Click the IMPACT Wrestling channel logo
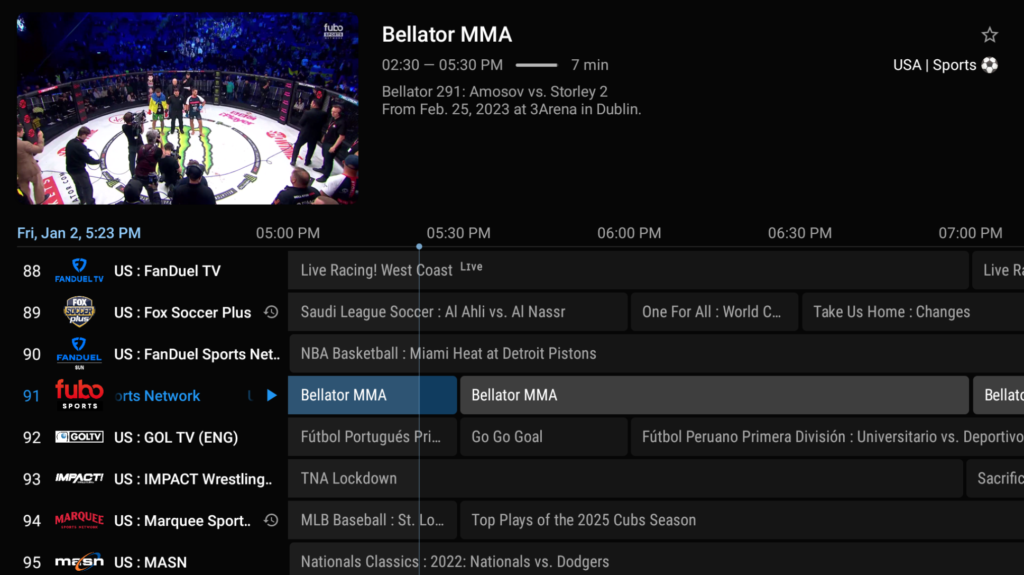Viewport: 1024px width, 575px height. [79, 479]
